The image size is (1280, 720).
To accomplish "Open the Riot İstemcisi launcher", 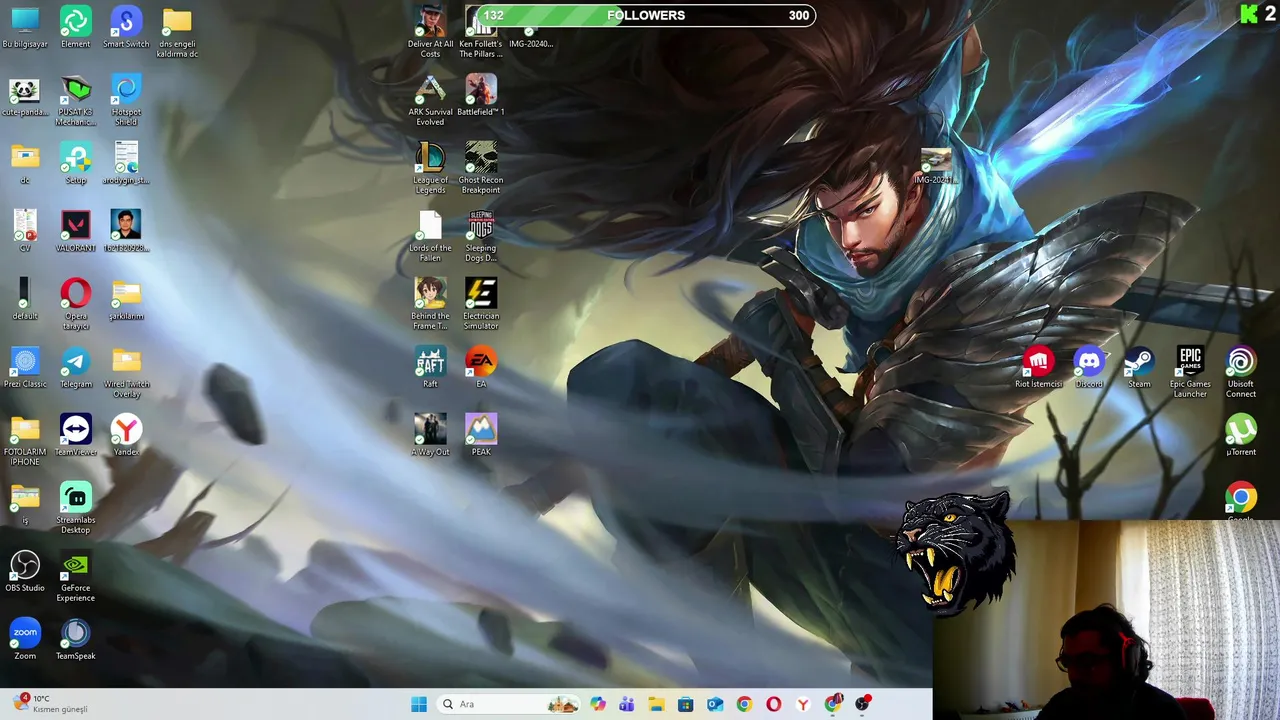I will (1039, 367).
